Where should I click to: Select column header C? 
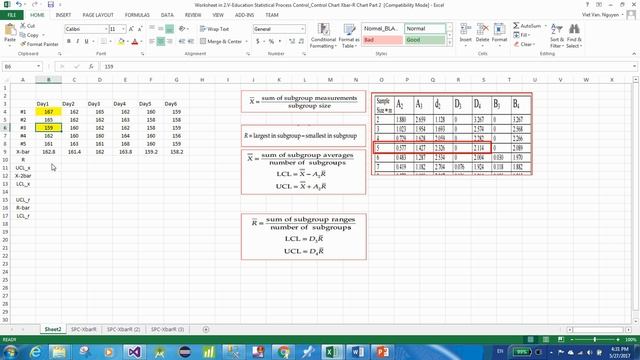coord(74,80)
